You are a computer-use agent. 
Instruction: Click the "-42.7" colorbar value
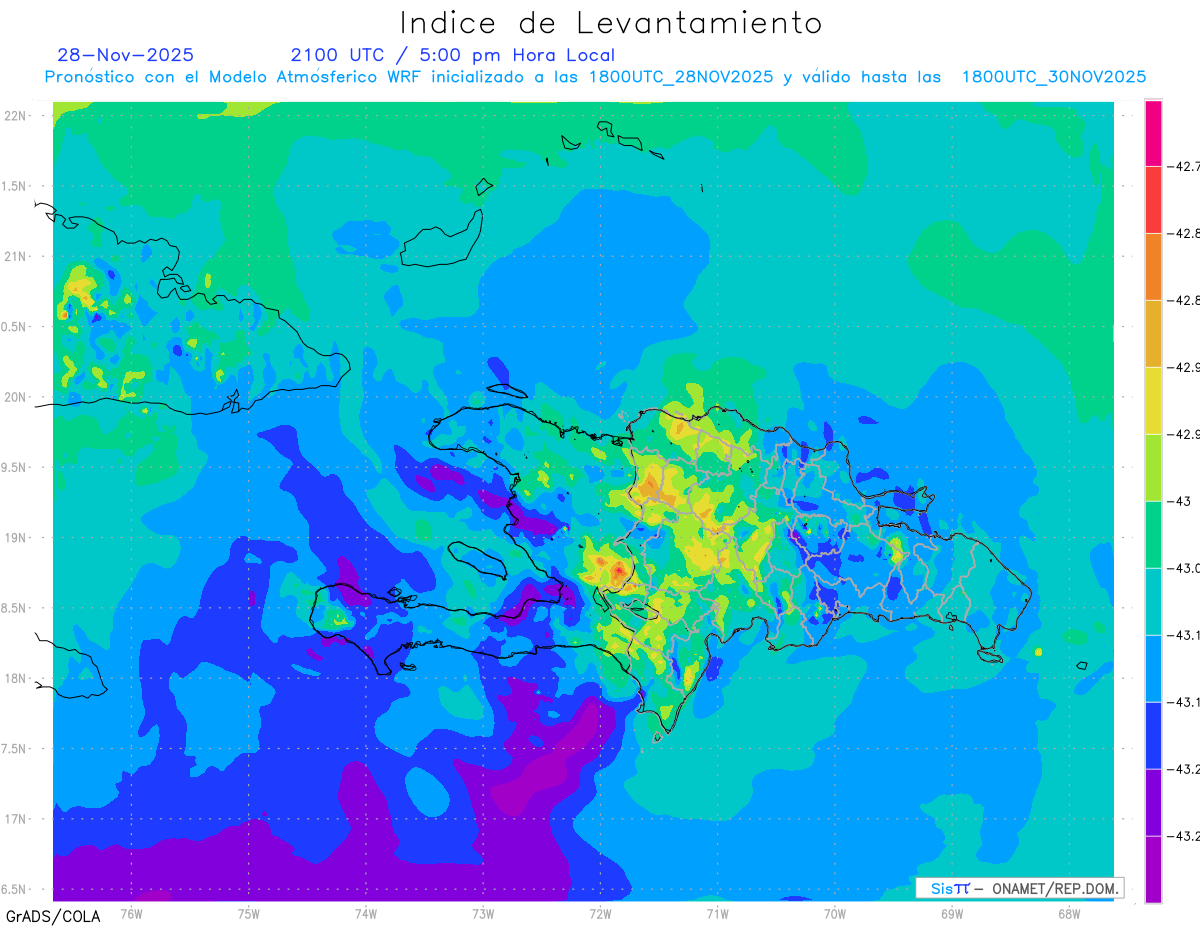coord(1184,166)
